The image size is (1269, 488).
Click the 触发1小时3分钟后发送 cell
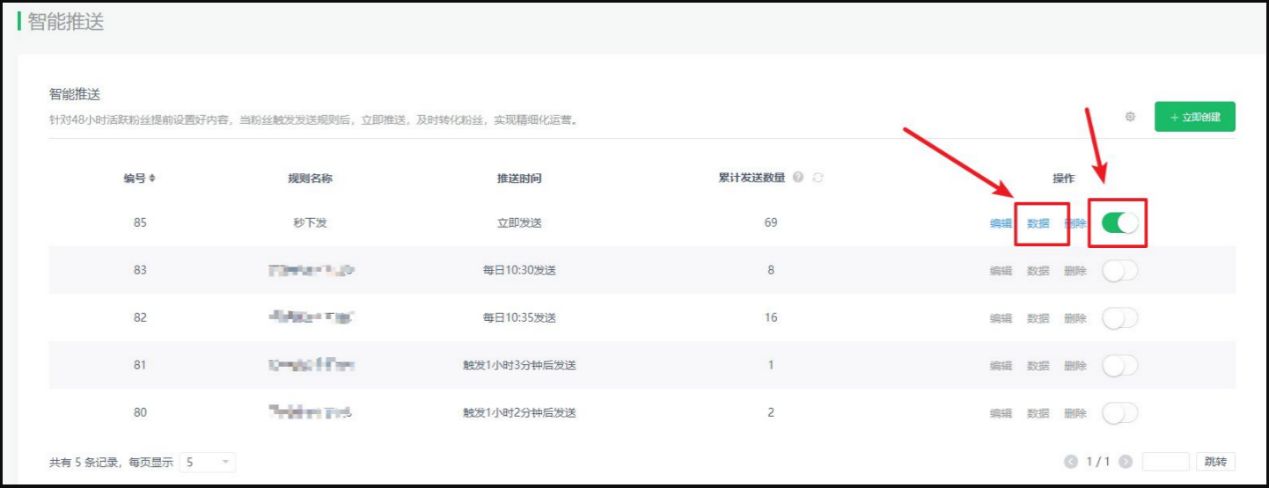519,365
